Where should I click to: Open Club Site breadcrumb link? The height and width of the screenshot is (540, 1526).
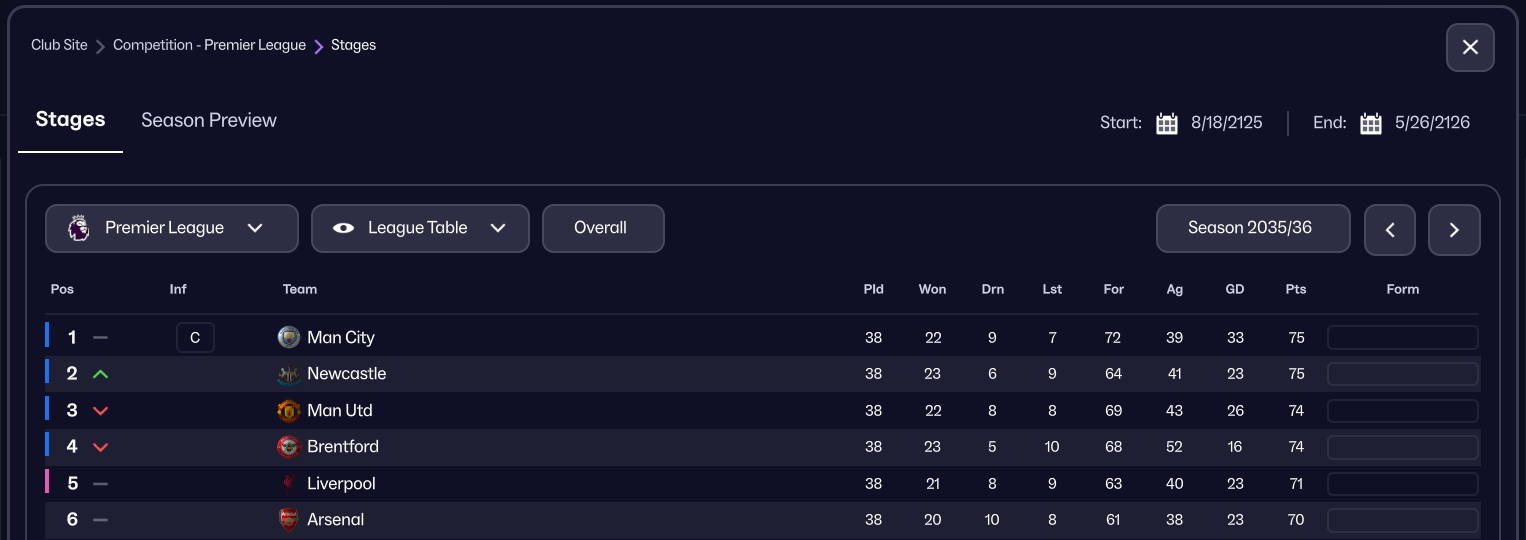(x=59, y=45)
